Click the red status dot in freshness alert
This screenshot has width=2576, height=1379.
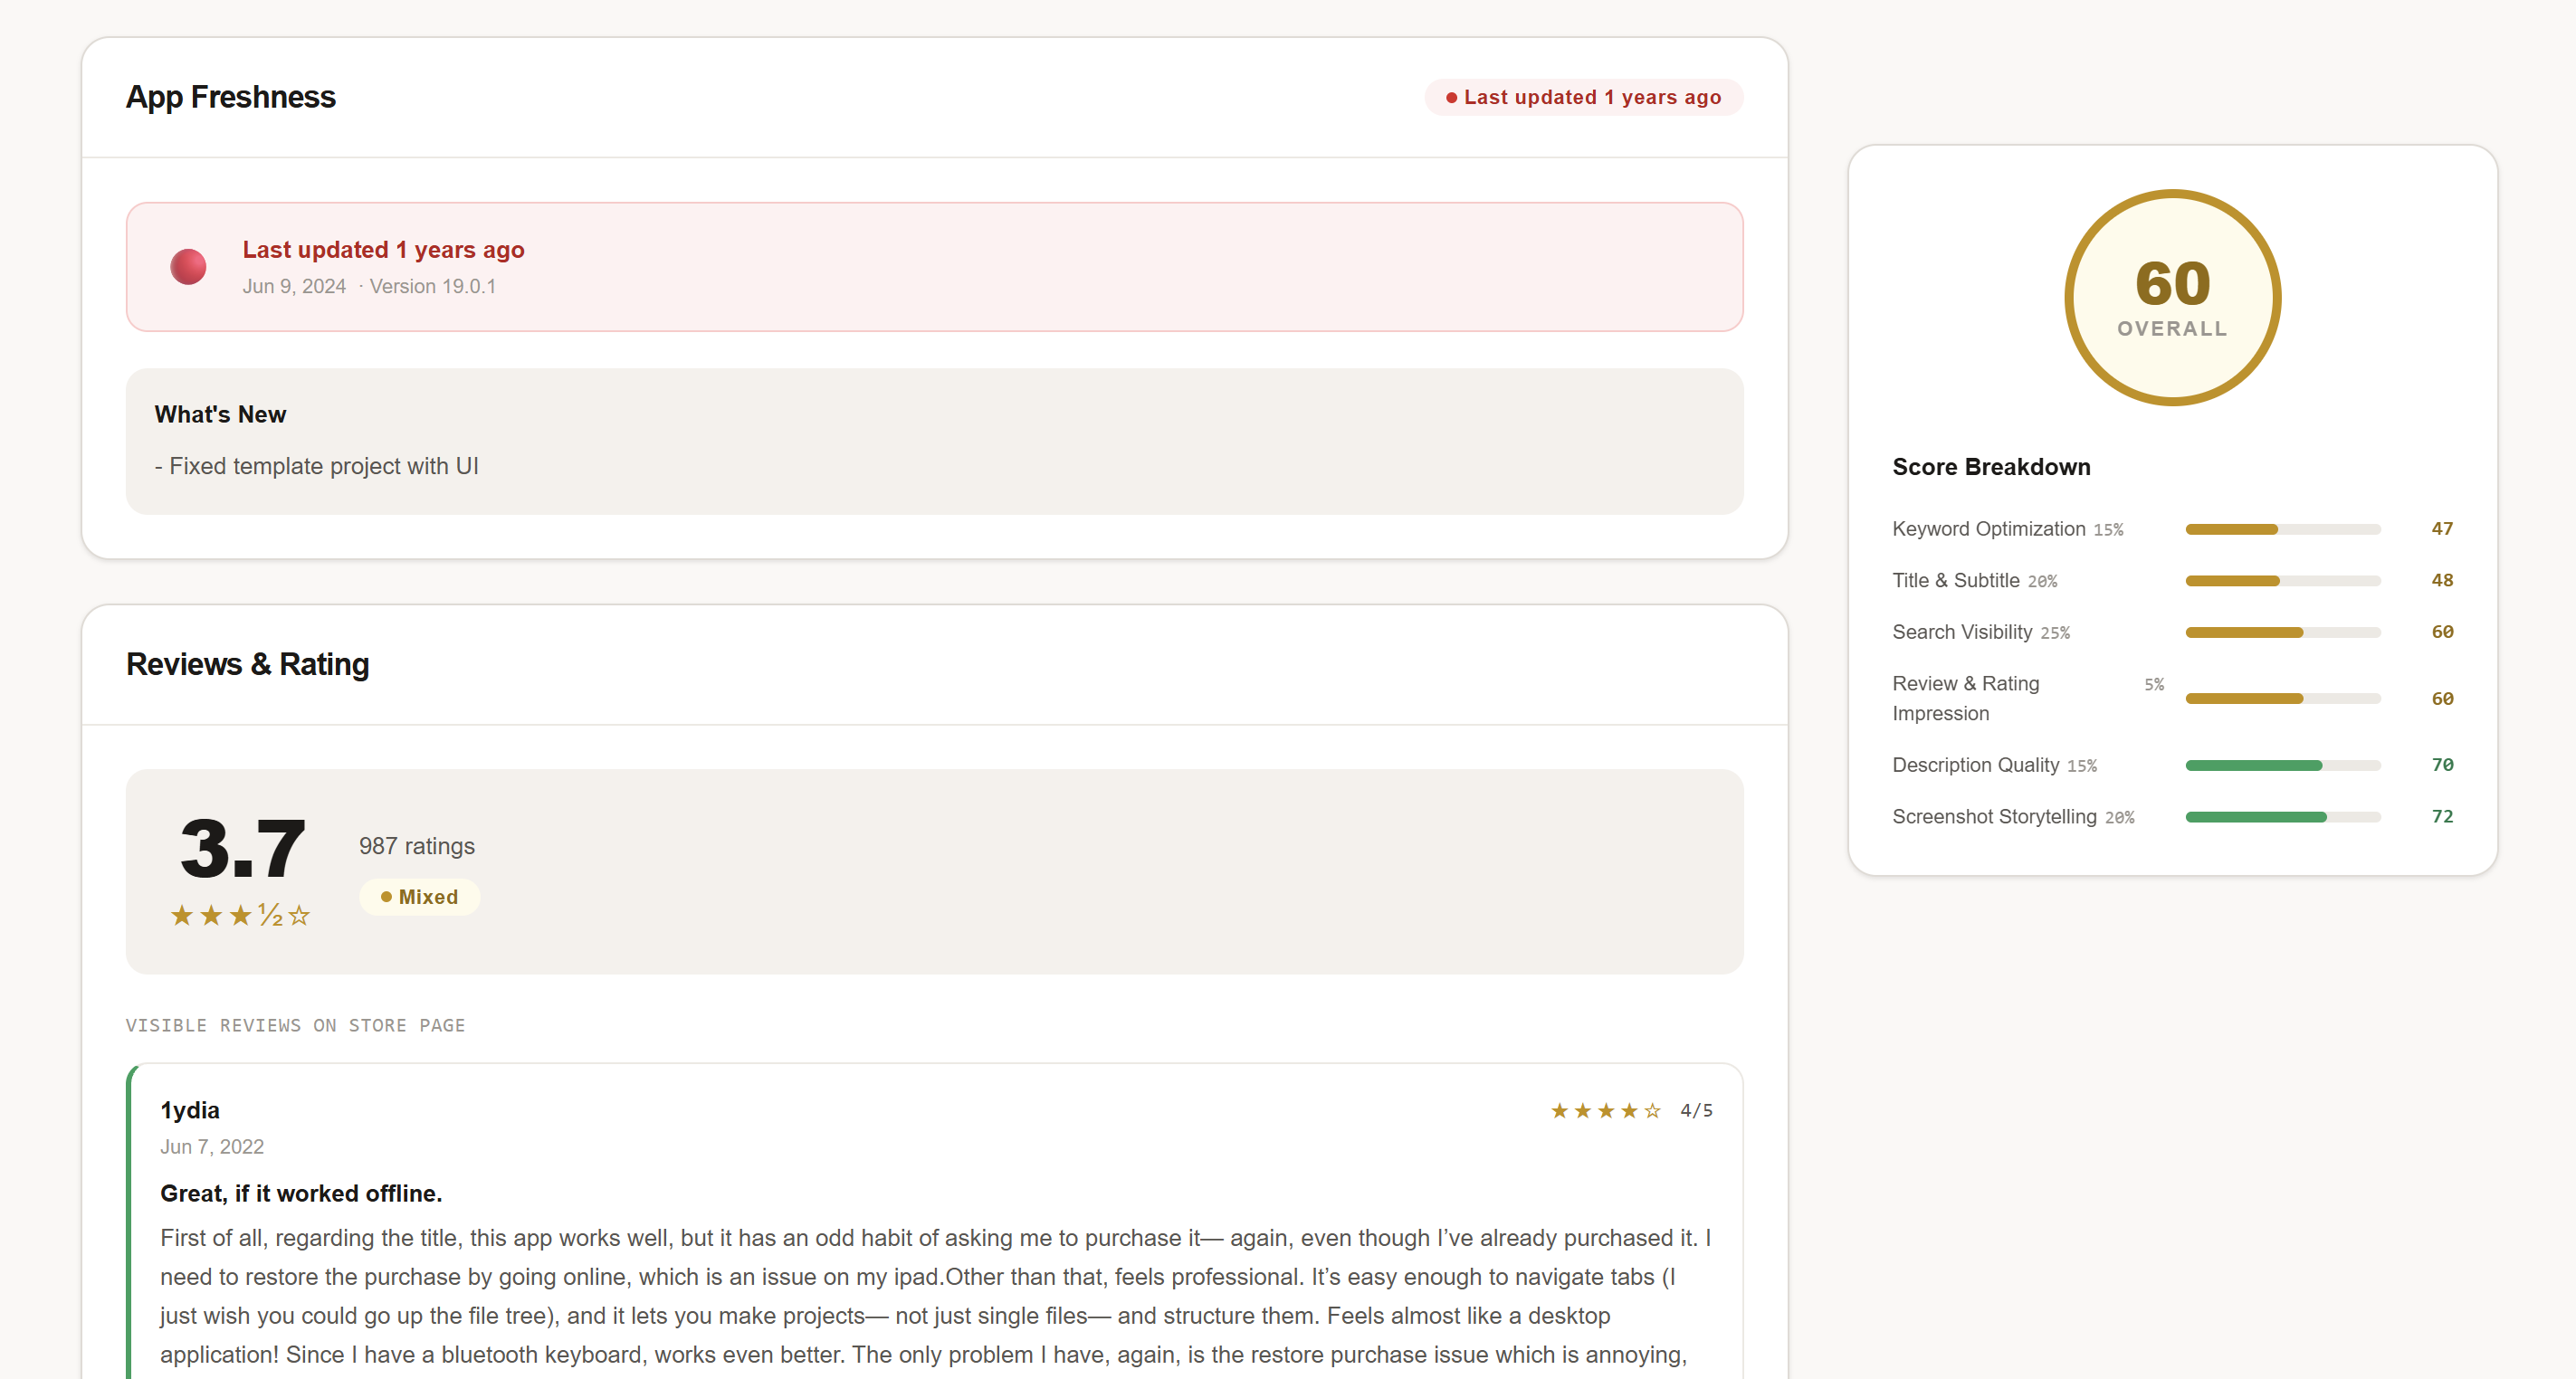[188, 267]
